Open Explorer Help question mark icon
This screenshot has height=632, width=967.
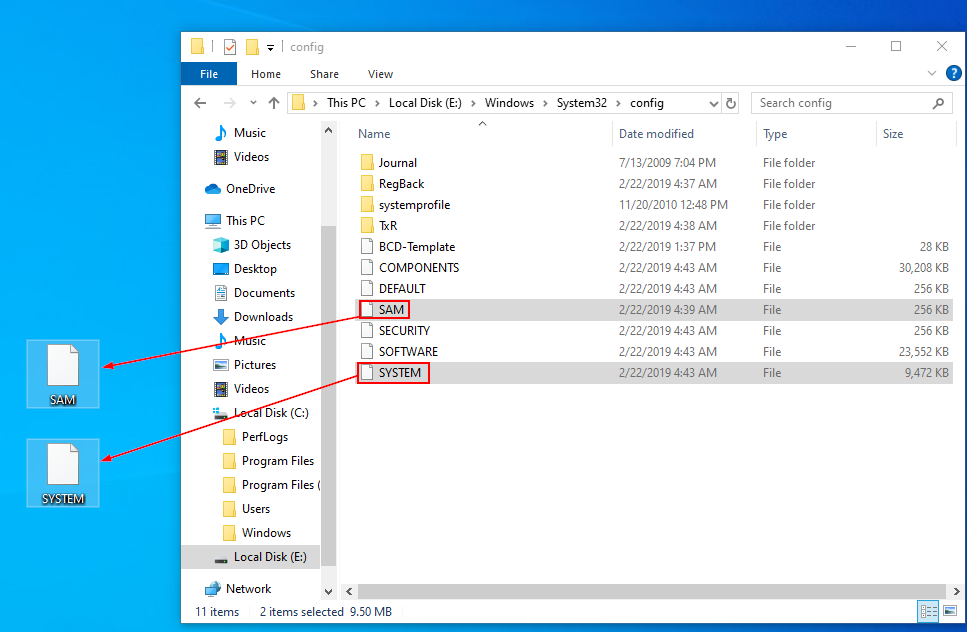[x=953, y=73]
